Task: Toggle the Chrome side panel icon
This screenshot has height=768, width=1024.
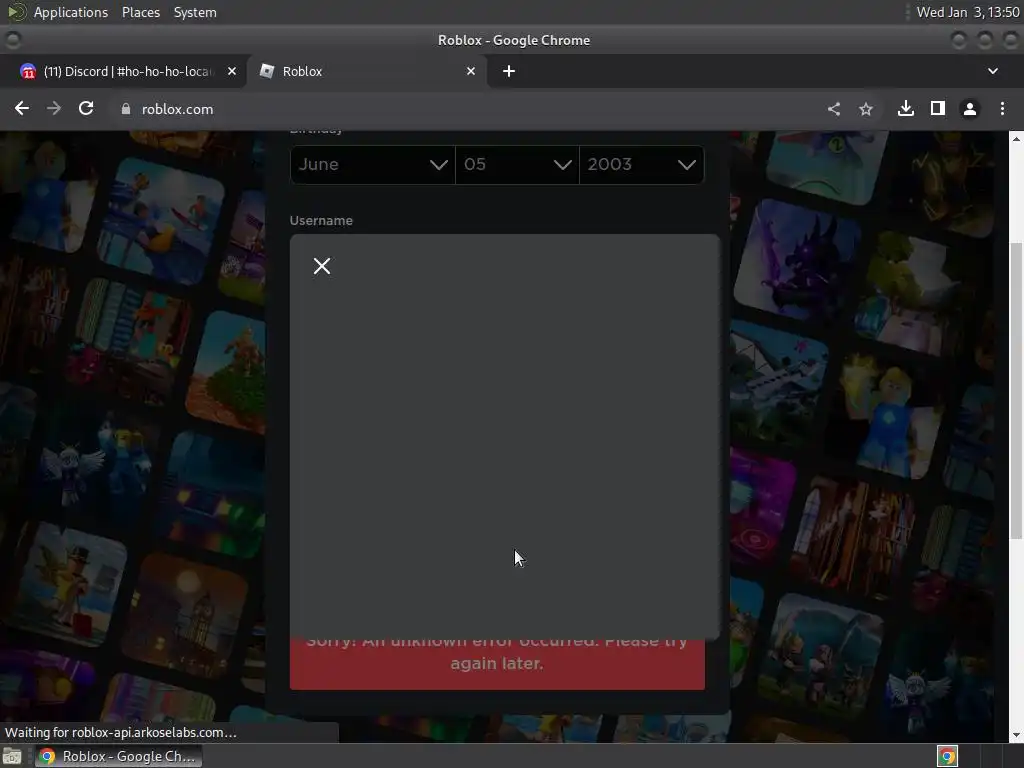Action: point(938,108)
